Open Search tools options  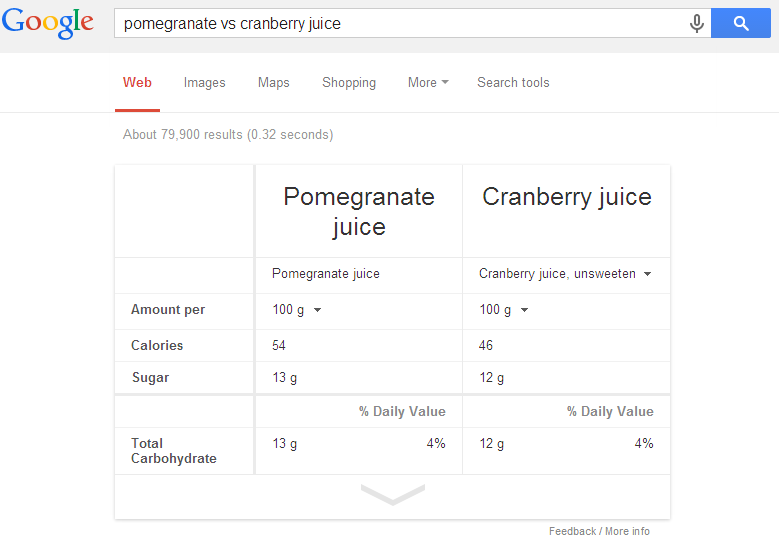[513, 82]
